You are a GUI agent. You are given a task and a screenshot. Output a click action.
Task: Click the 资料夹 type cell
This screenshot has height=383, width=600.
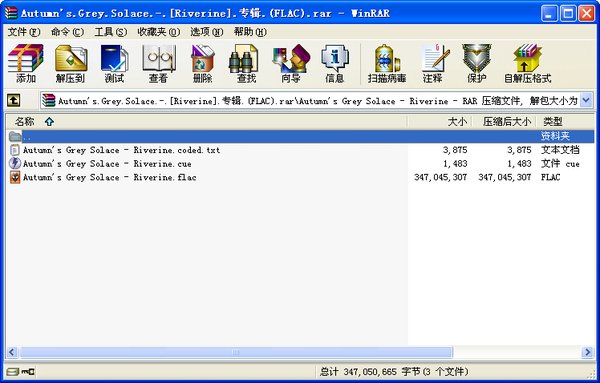pyautogui.click(x=555, y=136)
